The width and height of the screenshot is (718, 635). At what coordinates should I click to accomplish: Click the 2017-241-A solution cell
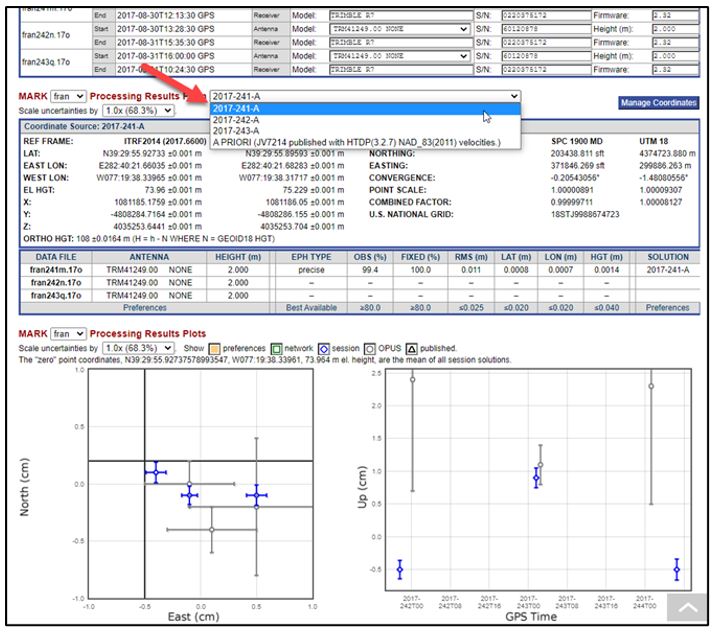point(668,270)
